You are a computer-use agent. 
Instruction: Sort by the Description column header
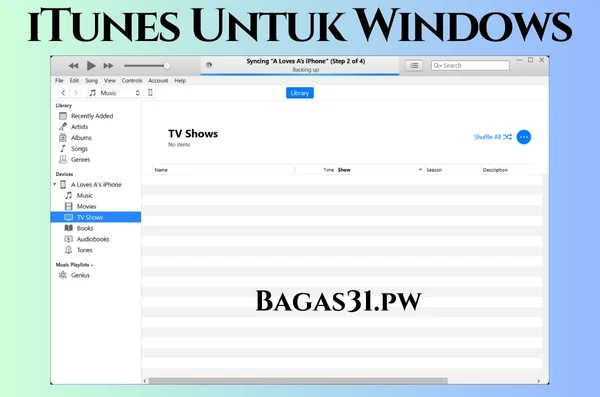(x=507, y=170)
